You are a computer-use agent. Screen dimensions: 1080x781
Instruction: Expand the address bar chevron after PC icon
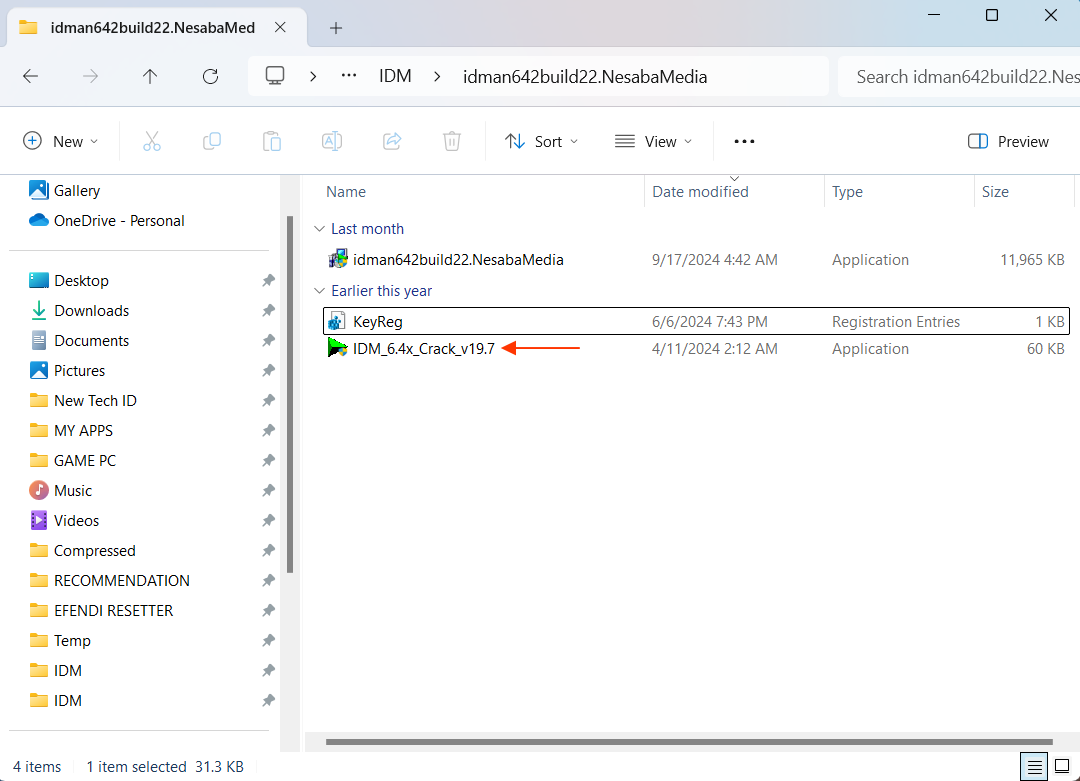pos(313,76)
